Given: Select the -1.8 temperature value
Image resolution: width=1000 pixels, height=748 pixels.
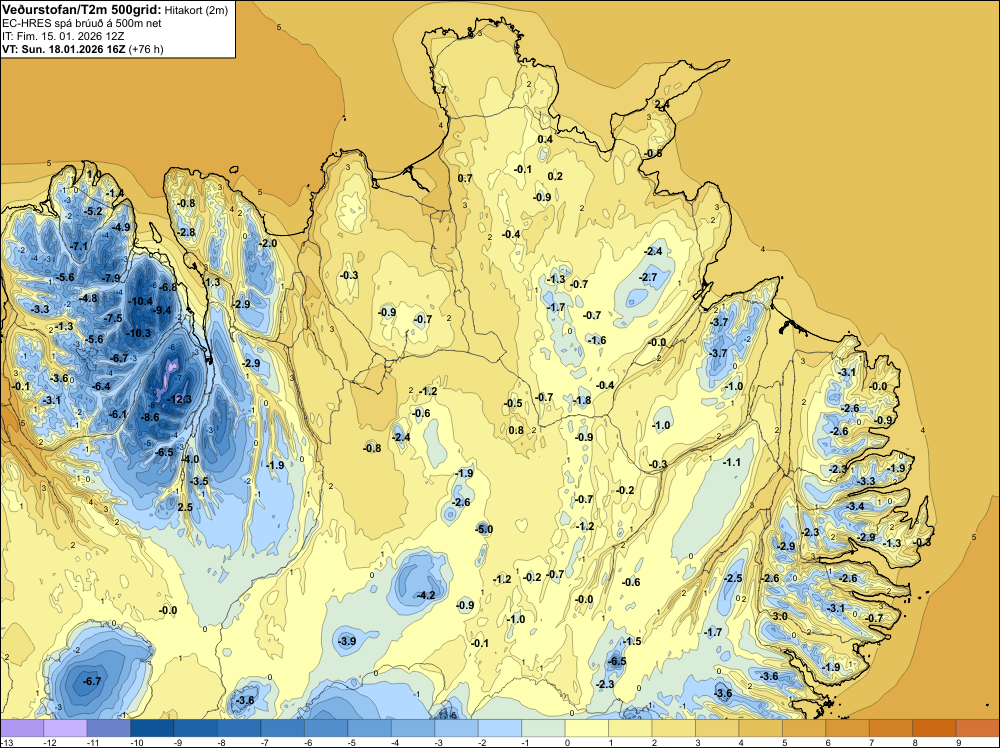Looking at the screenshot, I should pyautogui.click(x=582, y=400).
